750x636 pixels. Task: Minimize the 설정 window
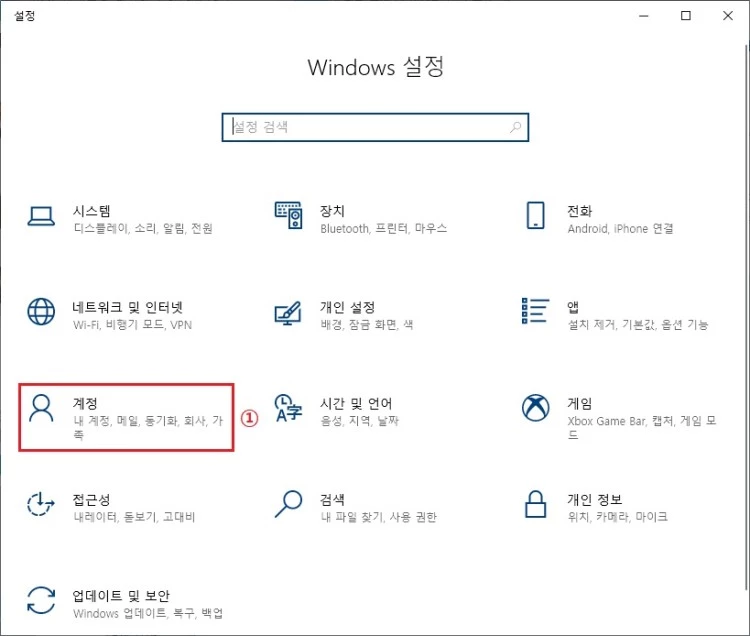coord(644,16)
